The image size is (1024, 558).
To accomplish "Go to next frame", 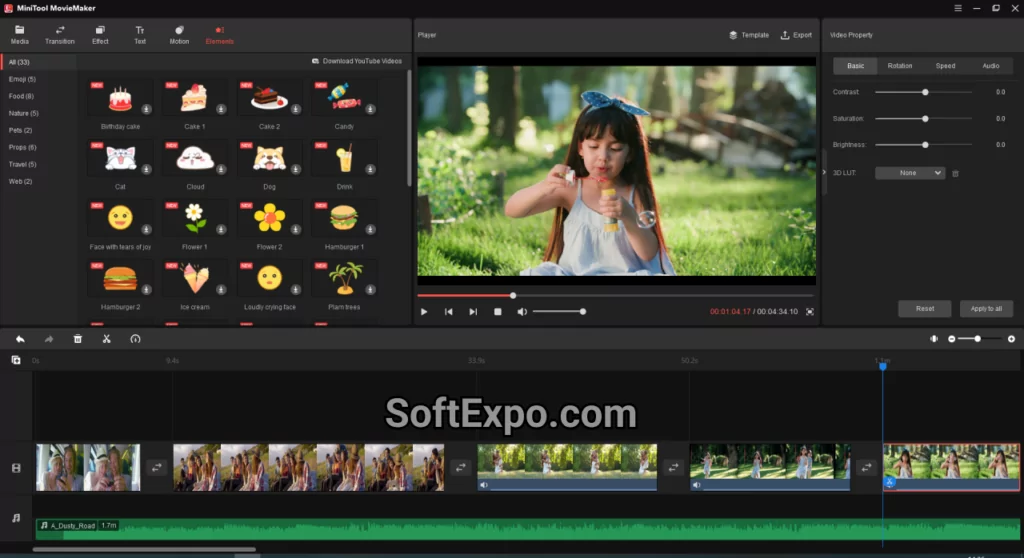I will click(473, 312).
